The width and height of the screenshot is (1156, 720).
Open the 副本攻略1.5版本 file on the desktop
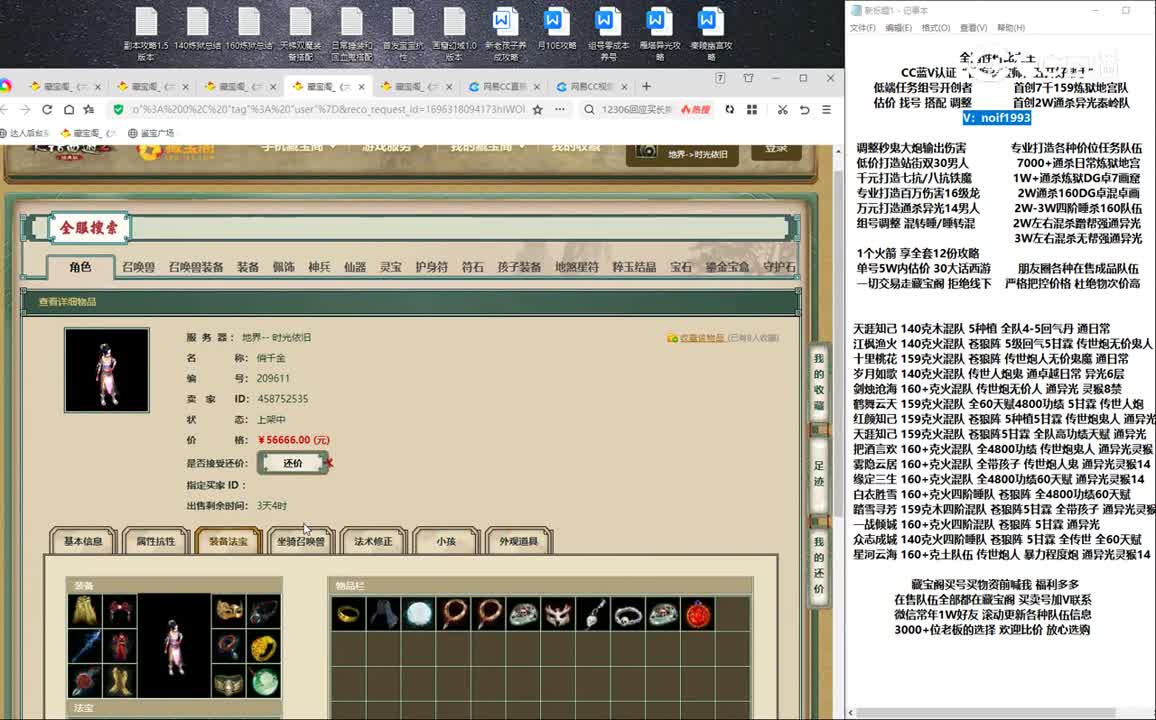(x=146, y=35)
